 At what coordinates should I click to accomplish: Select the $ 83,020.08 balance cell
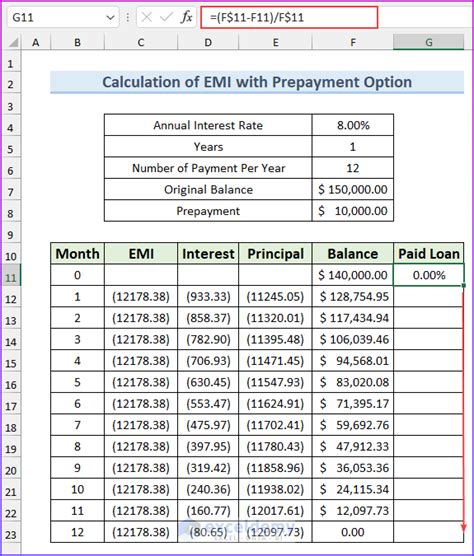point(353,382)
